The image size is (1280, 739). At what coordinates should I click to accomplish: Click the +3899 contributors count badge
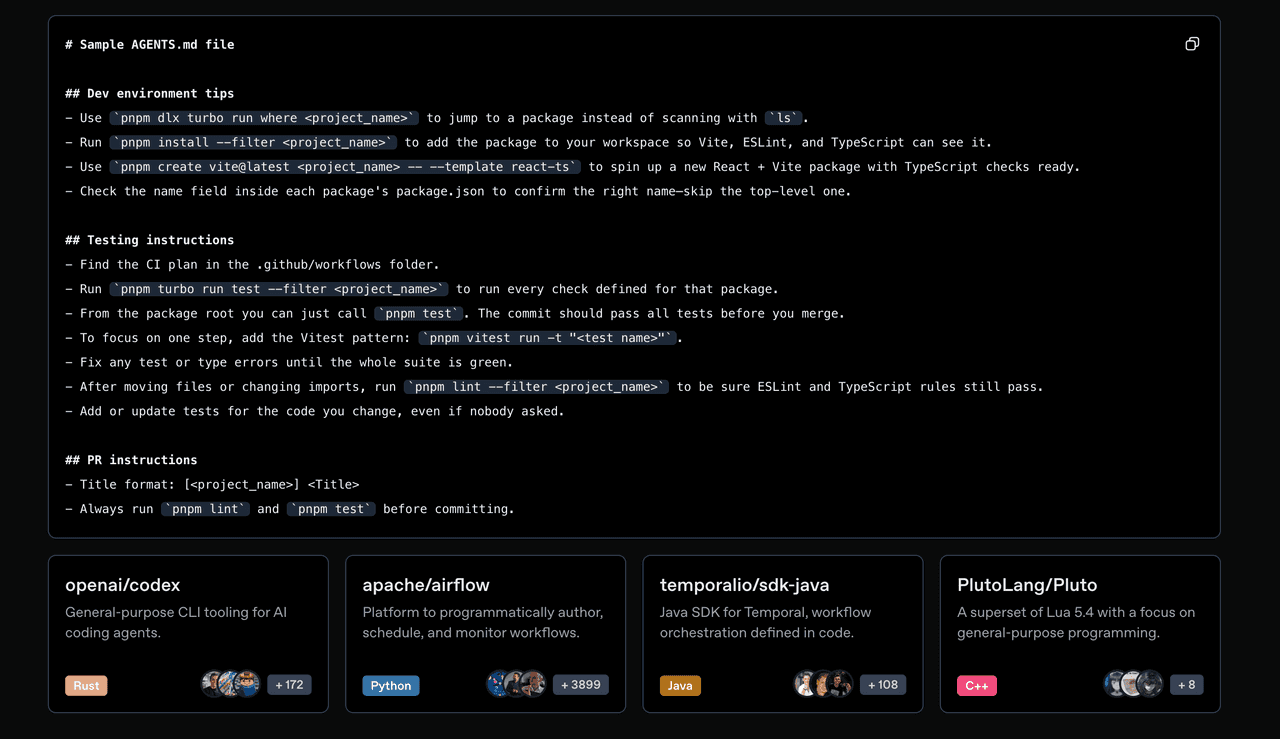[x=580, y=685]
